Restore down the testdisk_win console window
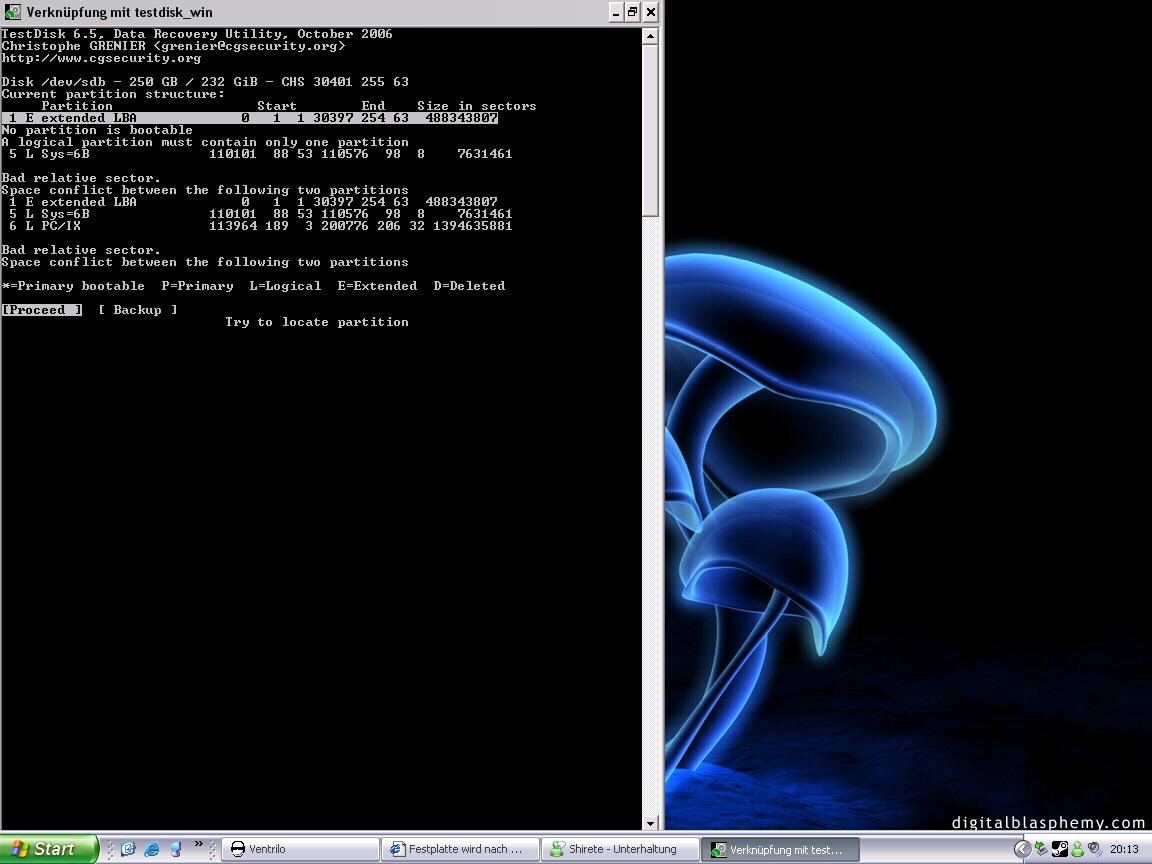The image size is (1152, 864). click(x=633, y=12)
